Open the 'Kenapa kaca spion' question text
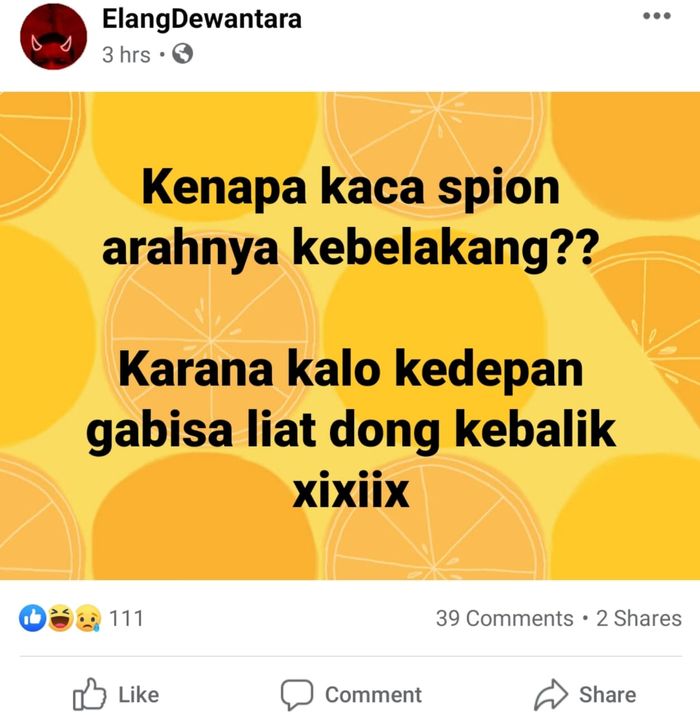Image resolution: width=700 pixels, height=715 pixels. point(350,218)
